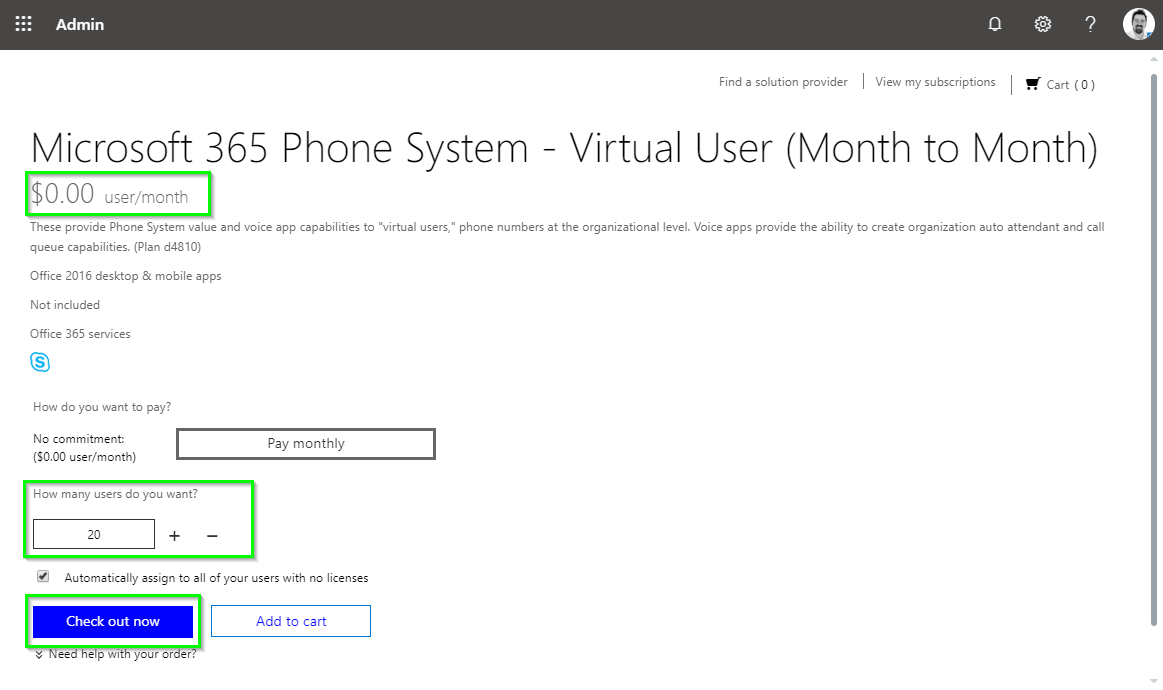Click the Add to cart button
This screenshot has height=690, width=1163.
coord(290,621)
